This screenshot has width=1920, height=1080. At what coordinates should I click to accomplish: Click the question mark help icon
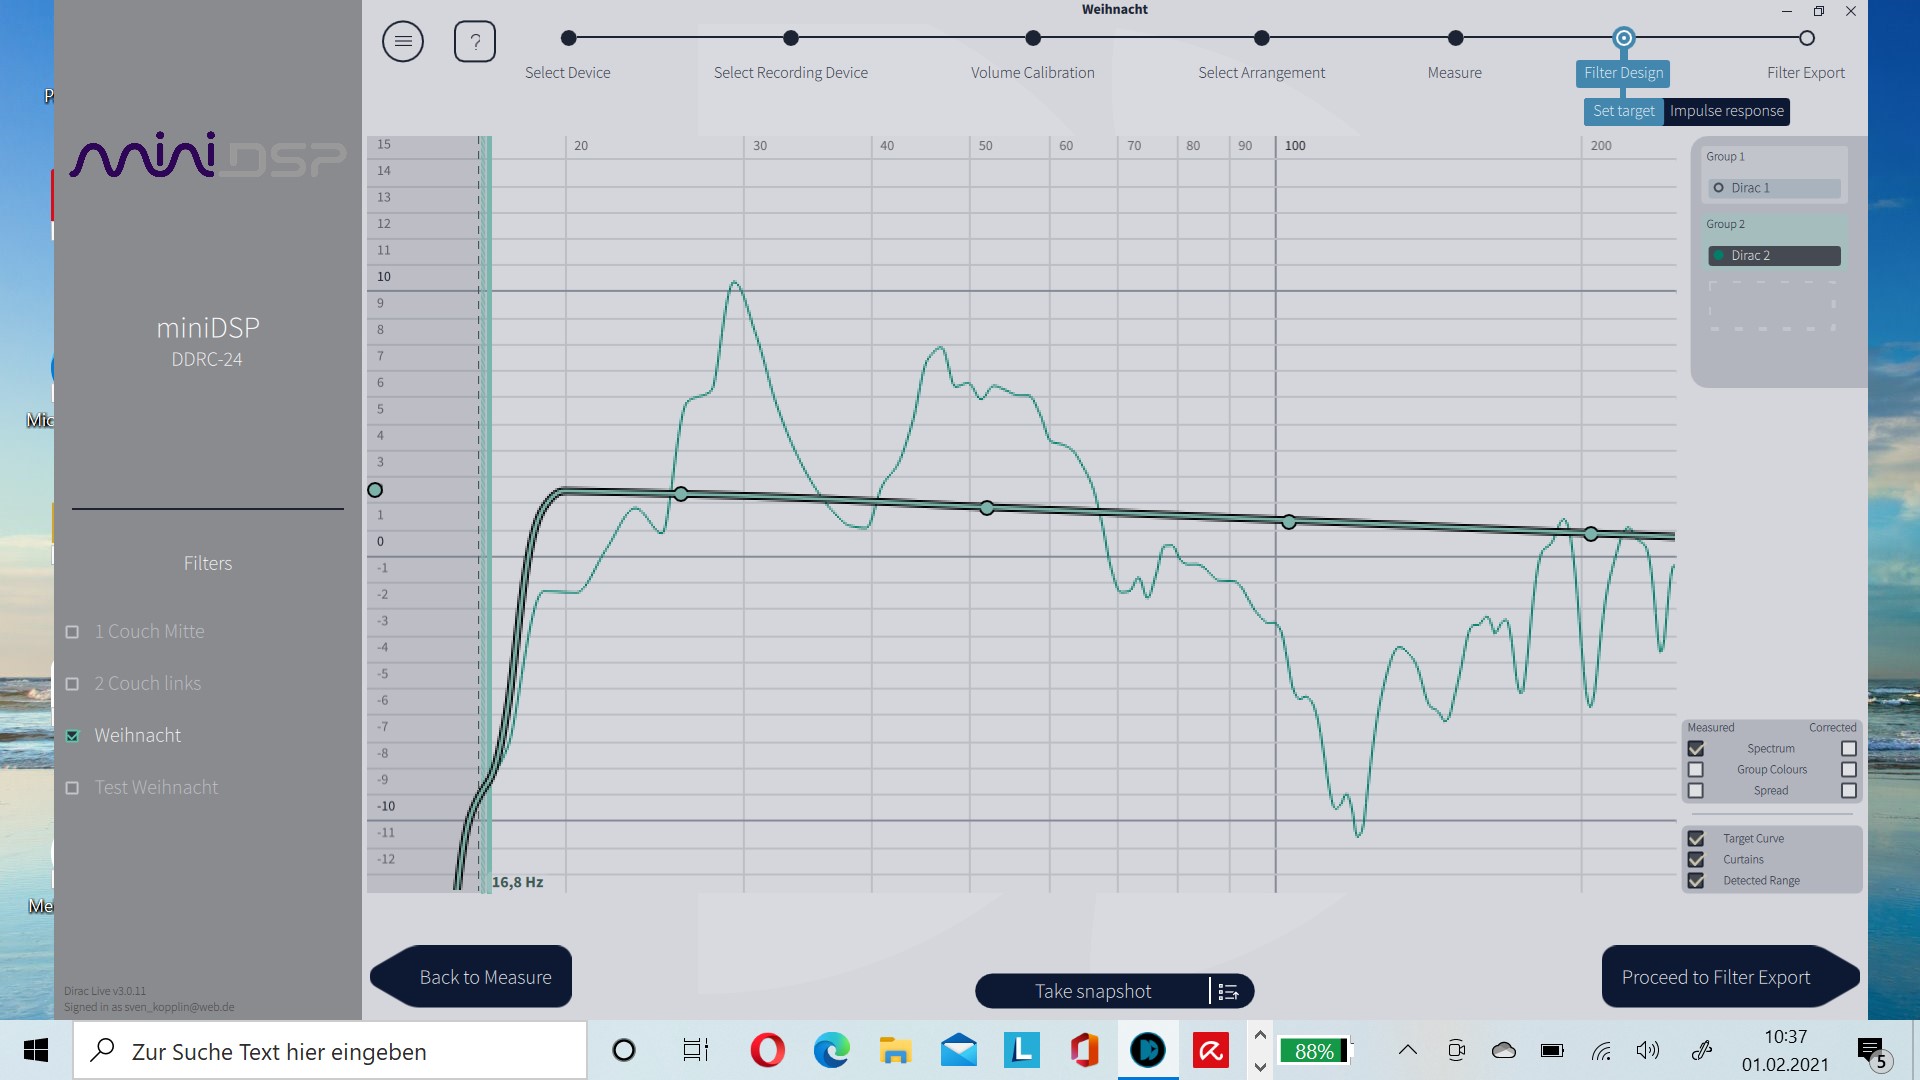(x=475, y=42)
